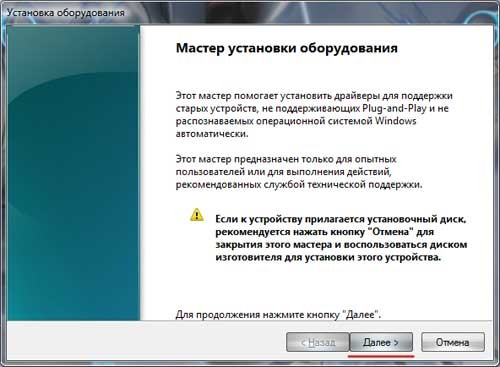Viewport: 500px width, 367px height.
Task: Click the yellow warning triangle icon
Action: [197, 215]
